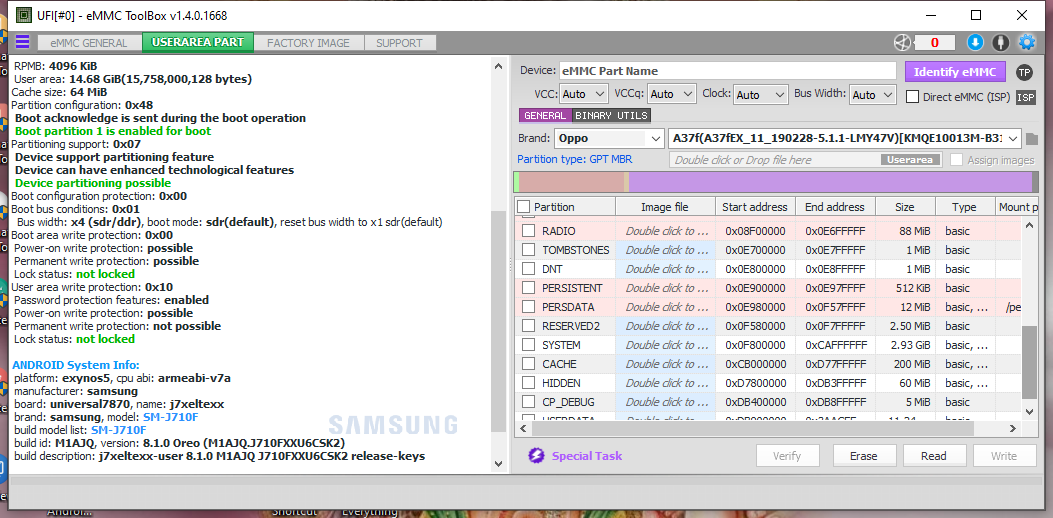Switch to eMMC GENERAL tab
Image resolution: width=1053 pixels, height=518 pixels.
tap(89, 43)
